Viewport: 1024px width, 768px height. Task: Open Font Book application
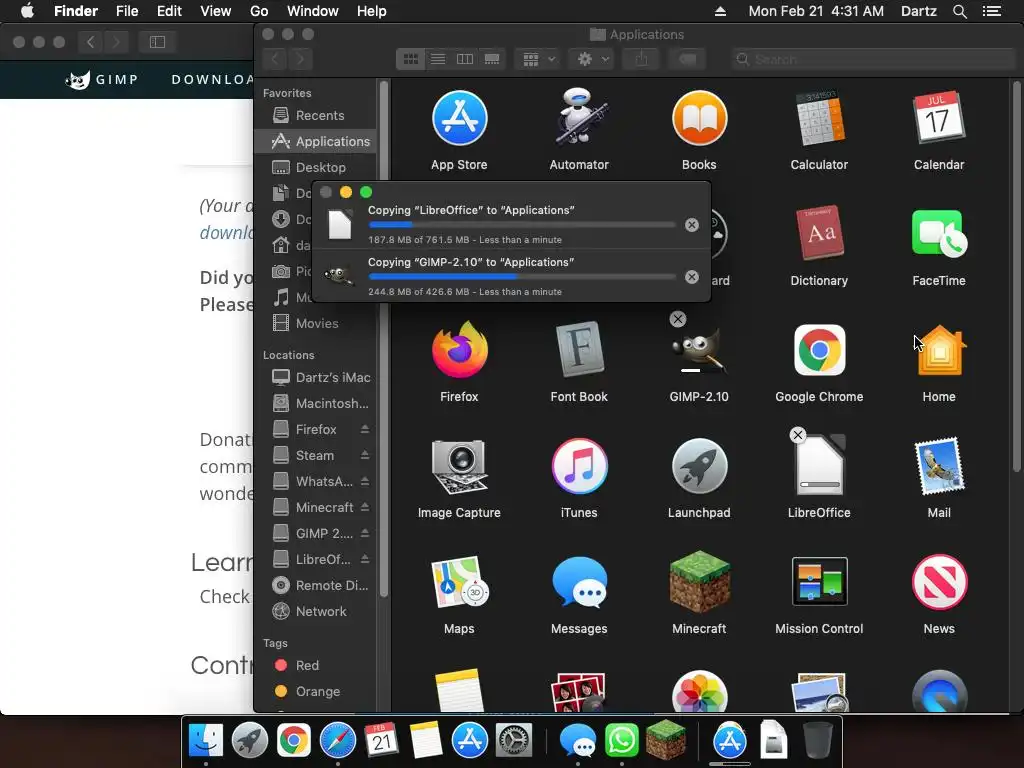pyautogui.click(x=579, y=350)
